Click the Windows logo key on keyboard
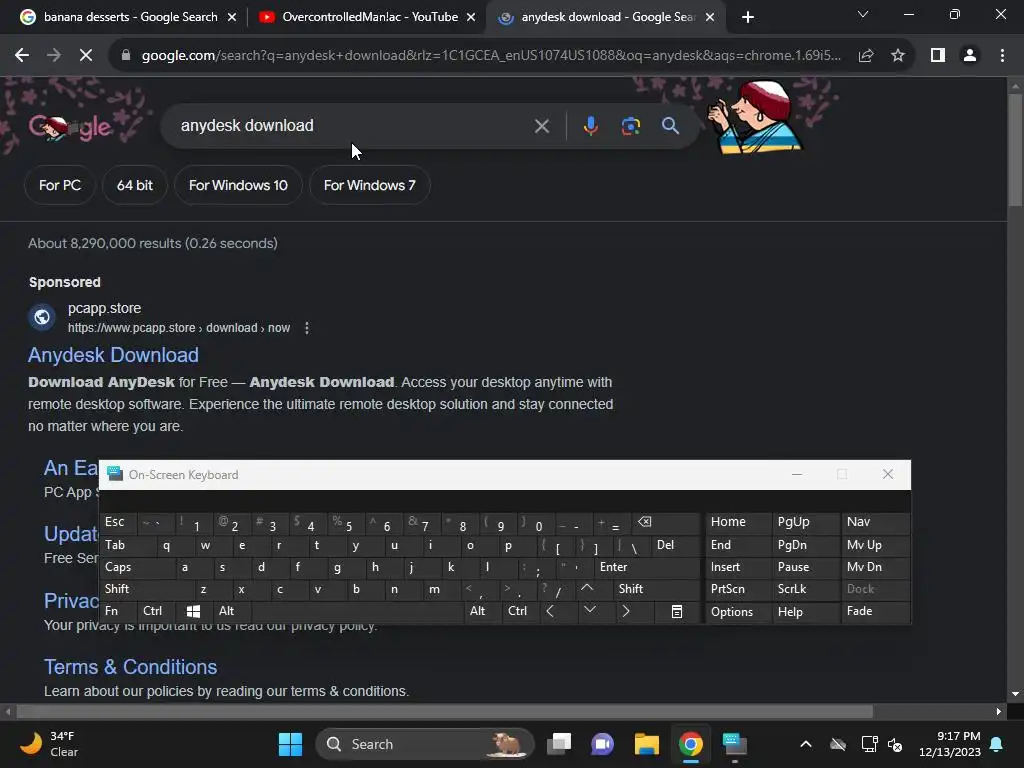This screenshot has width=1024, height=768. pyautogui.click(x=193, y=611)
